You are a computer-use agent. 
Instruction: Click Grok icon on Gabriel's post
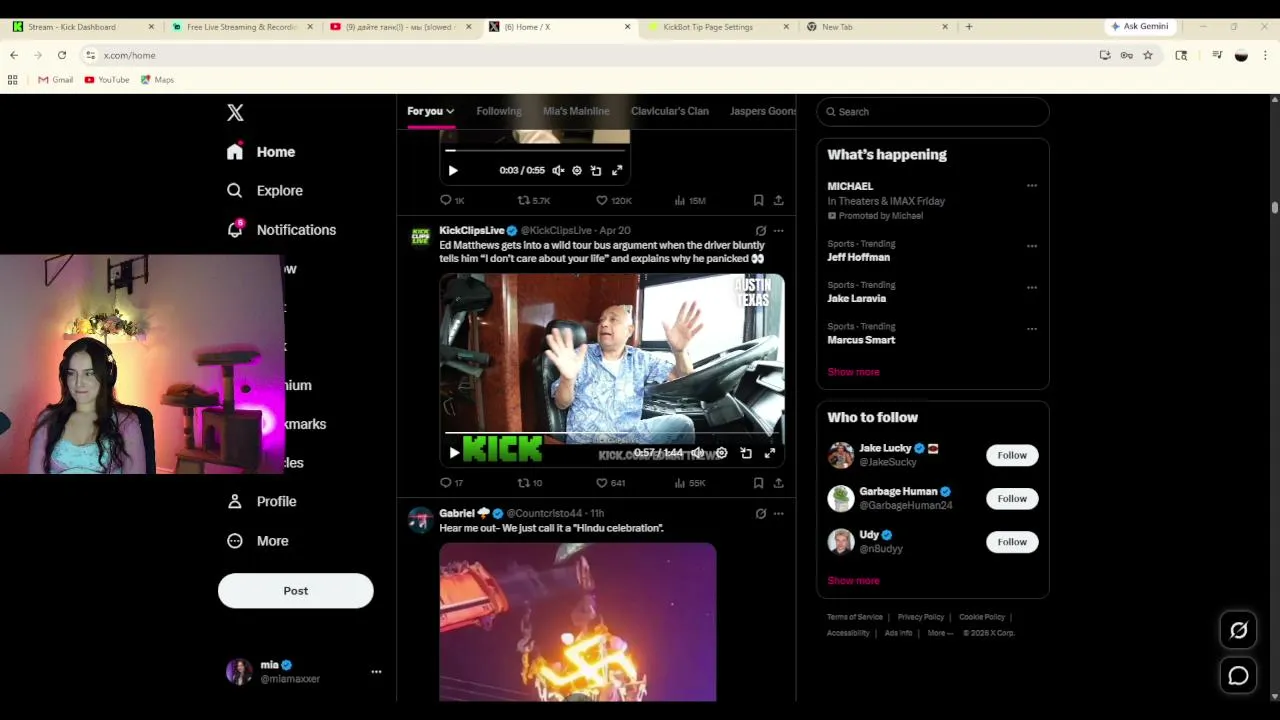[x=760, y=513]
